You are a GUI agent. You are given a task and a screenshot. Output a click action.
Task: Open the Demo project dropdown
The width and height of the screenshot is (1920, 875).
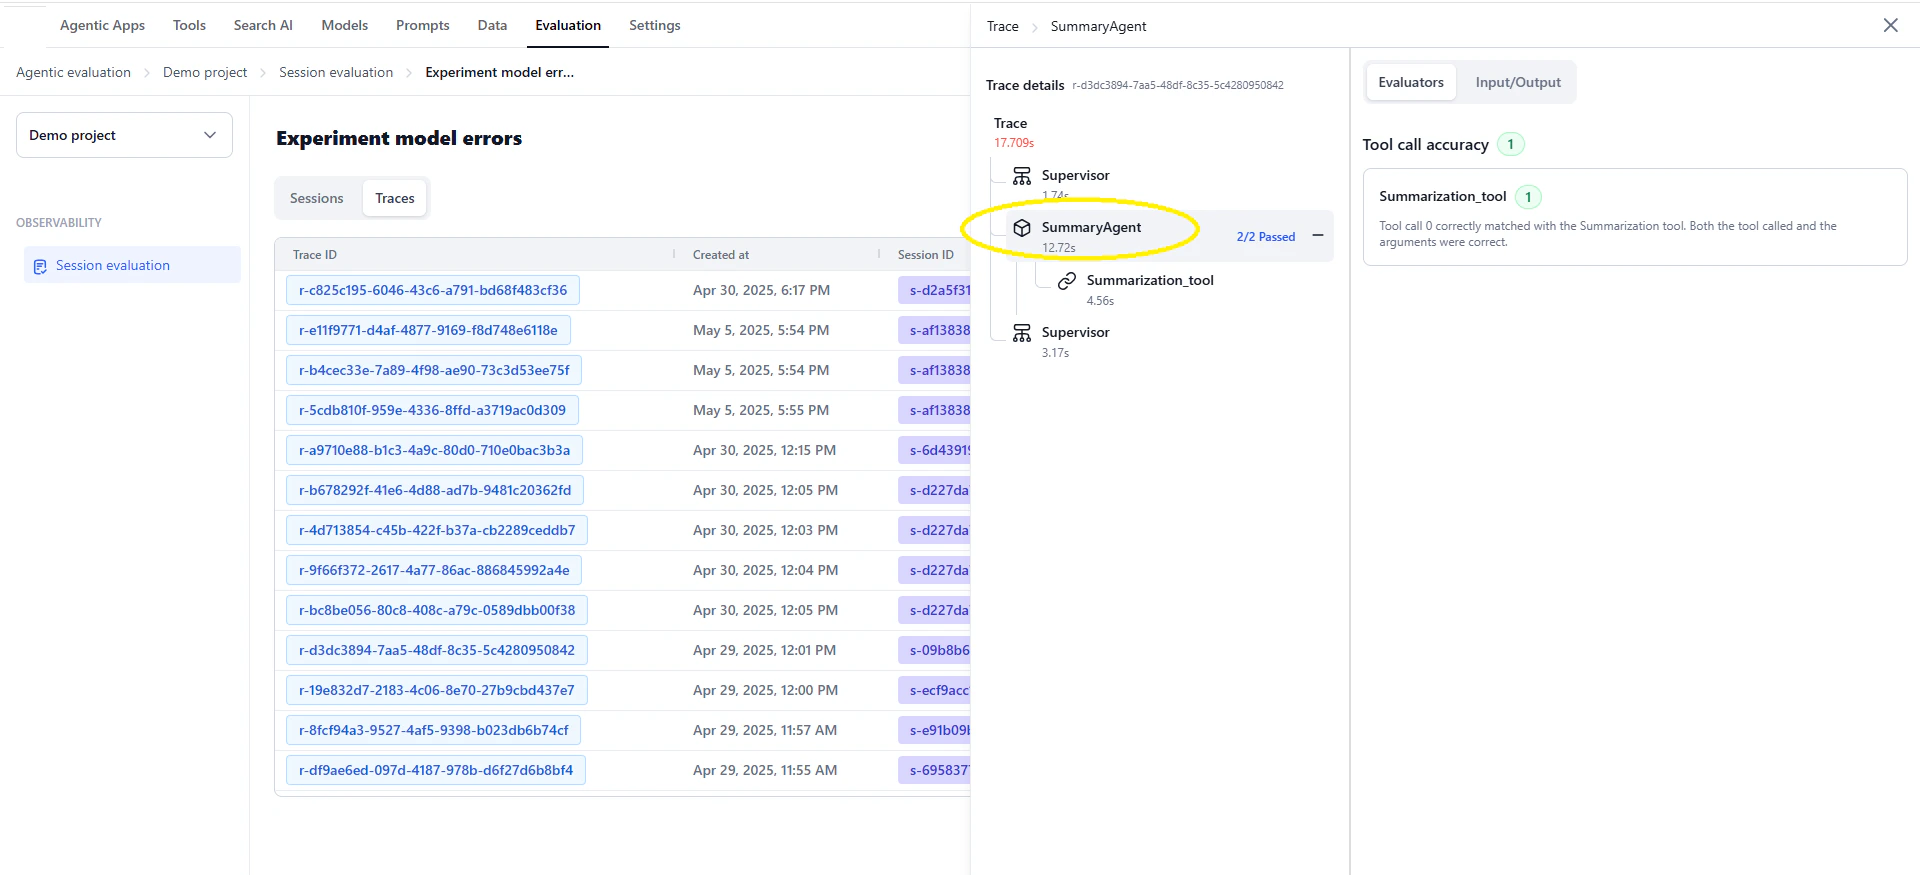pyautogui.click(x=124, y=135)
